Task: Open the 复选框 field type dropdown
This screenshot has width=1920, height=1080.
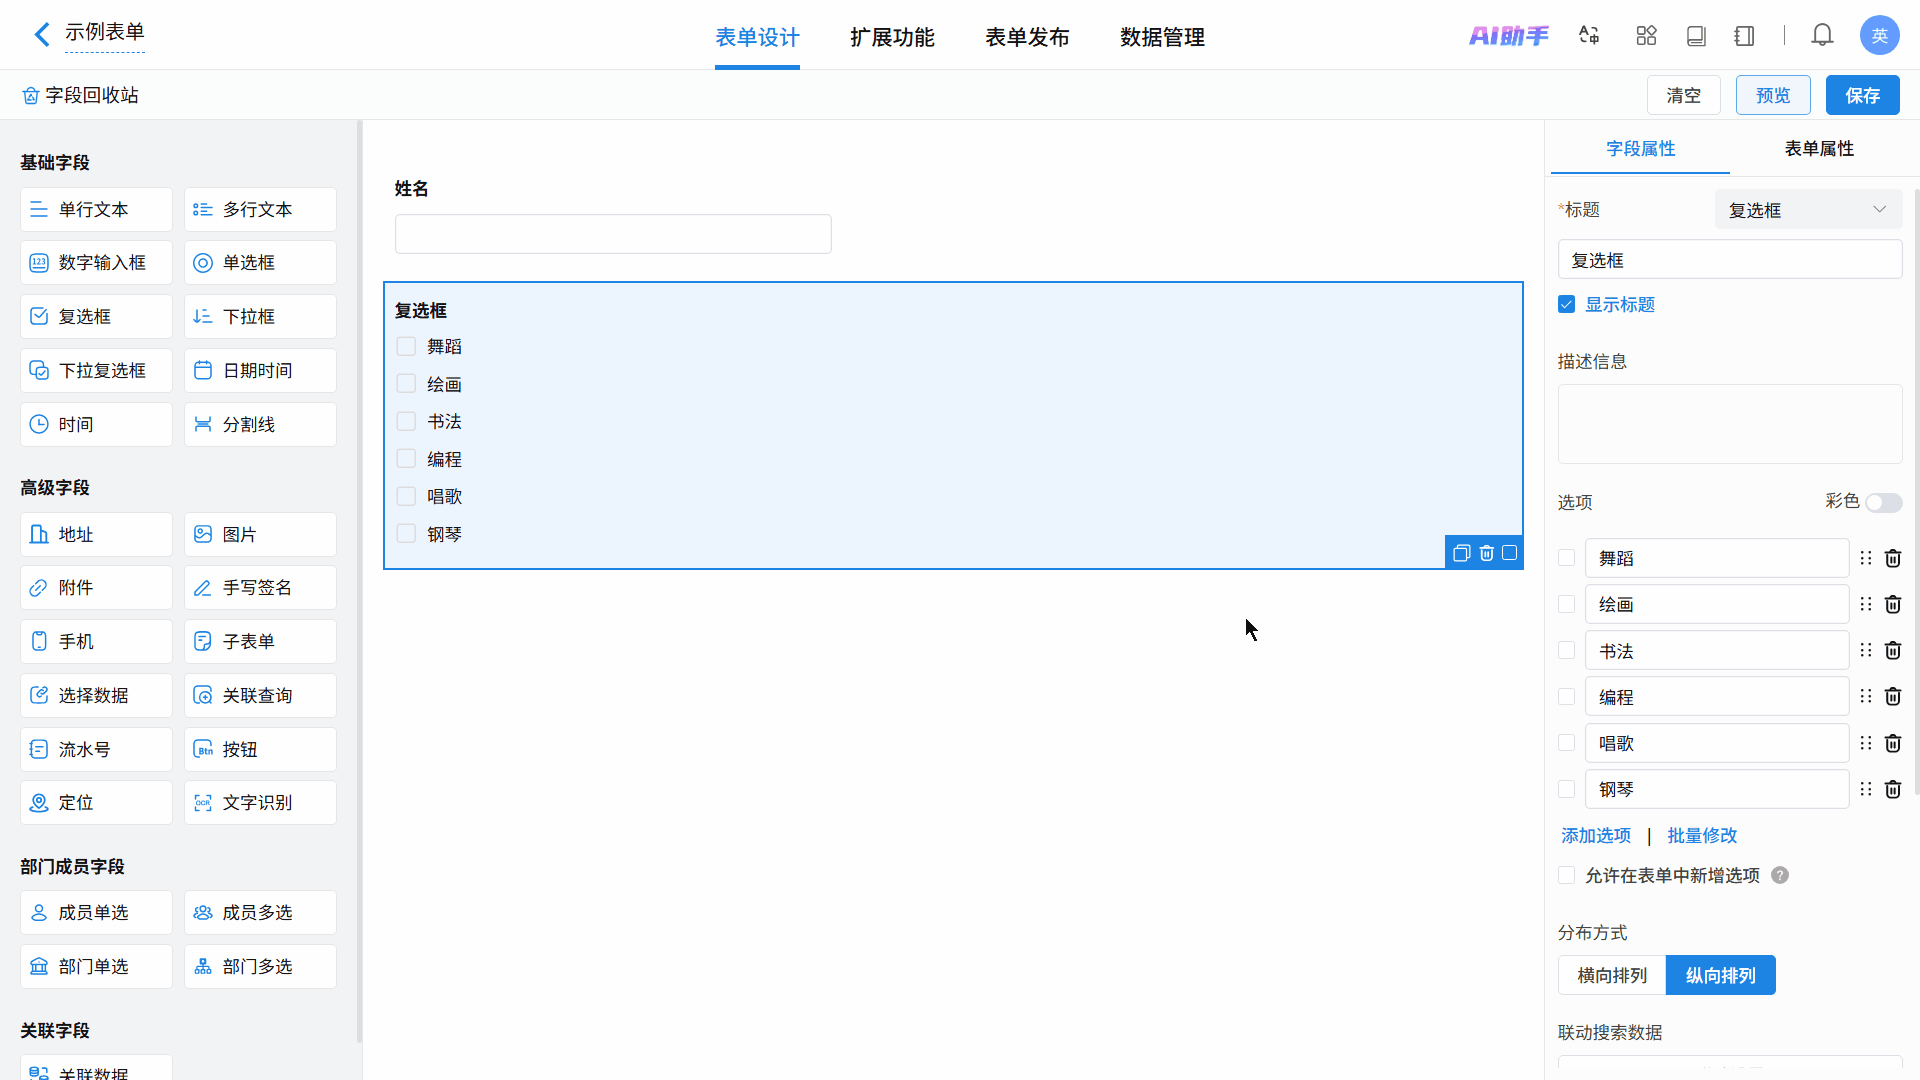Action: coord(1807,210)
